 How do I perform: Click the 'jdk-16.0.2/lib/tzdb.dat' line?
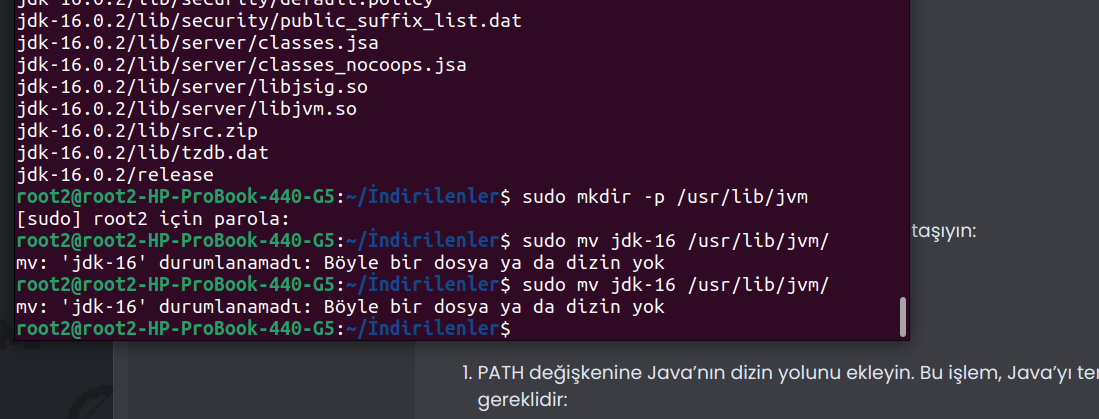coord(142,153)
